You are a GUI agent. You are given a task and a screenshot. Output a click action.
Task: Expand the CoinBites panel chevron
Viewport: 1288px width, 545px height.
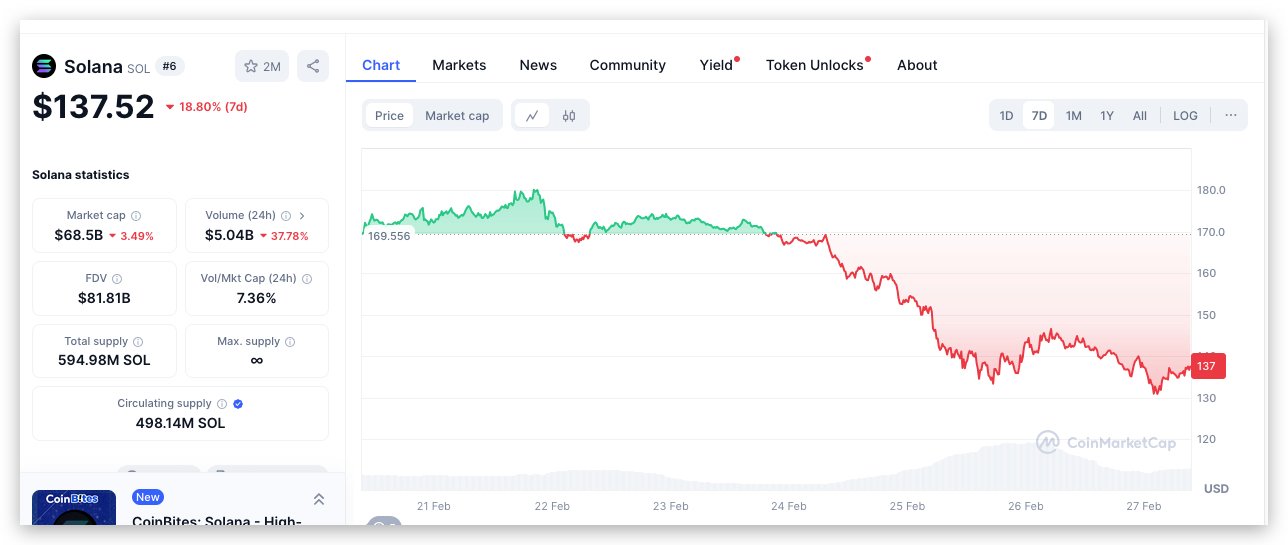click(318, 499)
